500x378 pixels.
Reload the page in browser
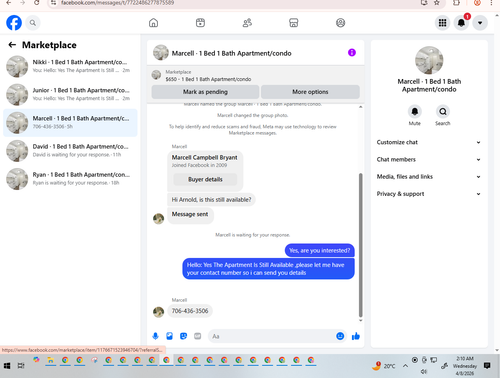pos(37,3)
